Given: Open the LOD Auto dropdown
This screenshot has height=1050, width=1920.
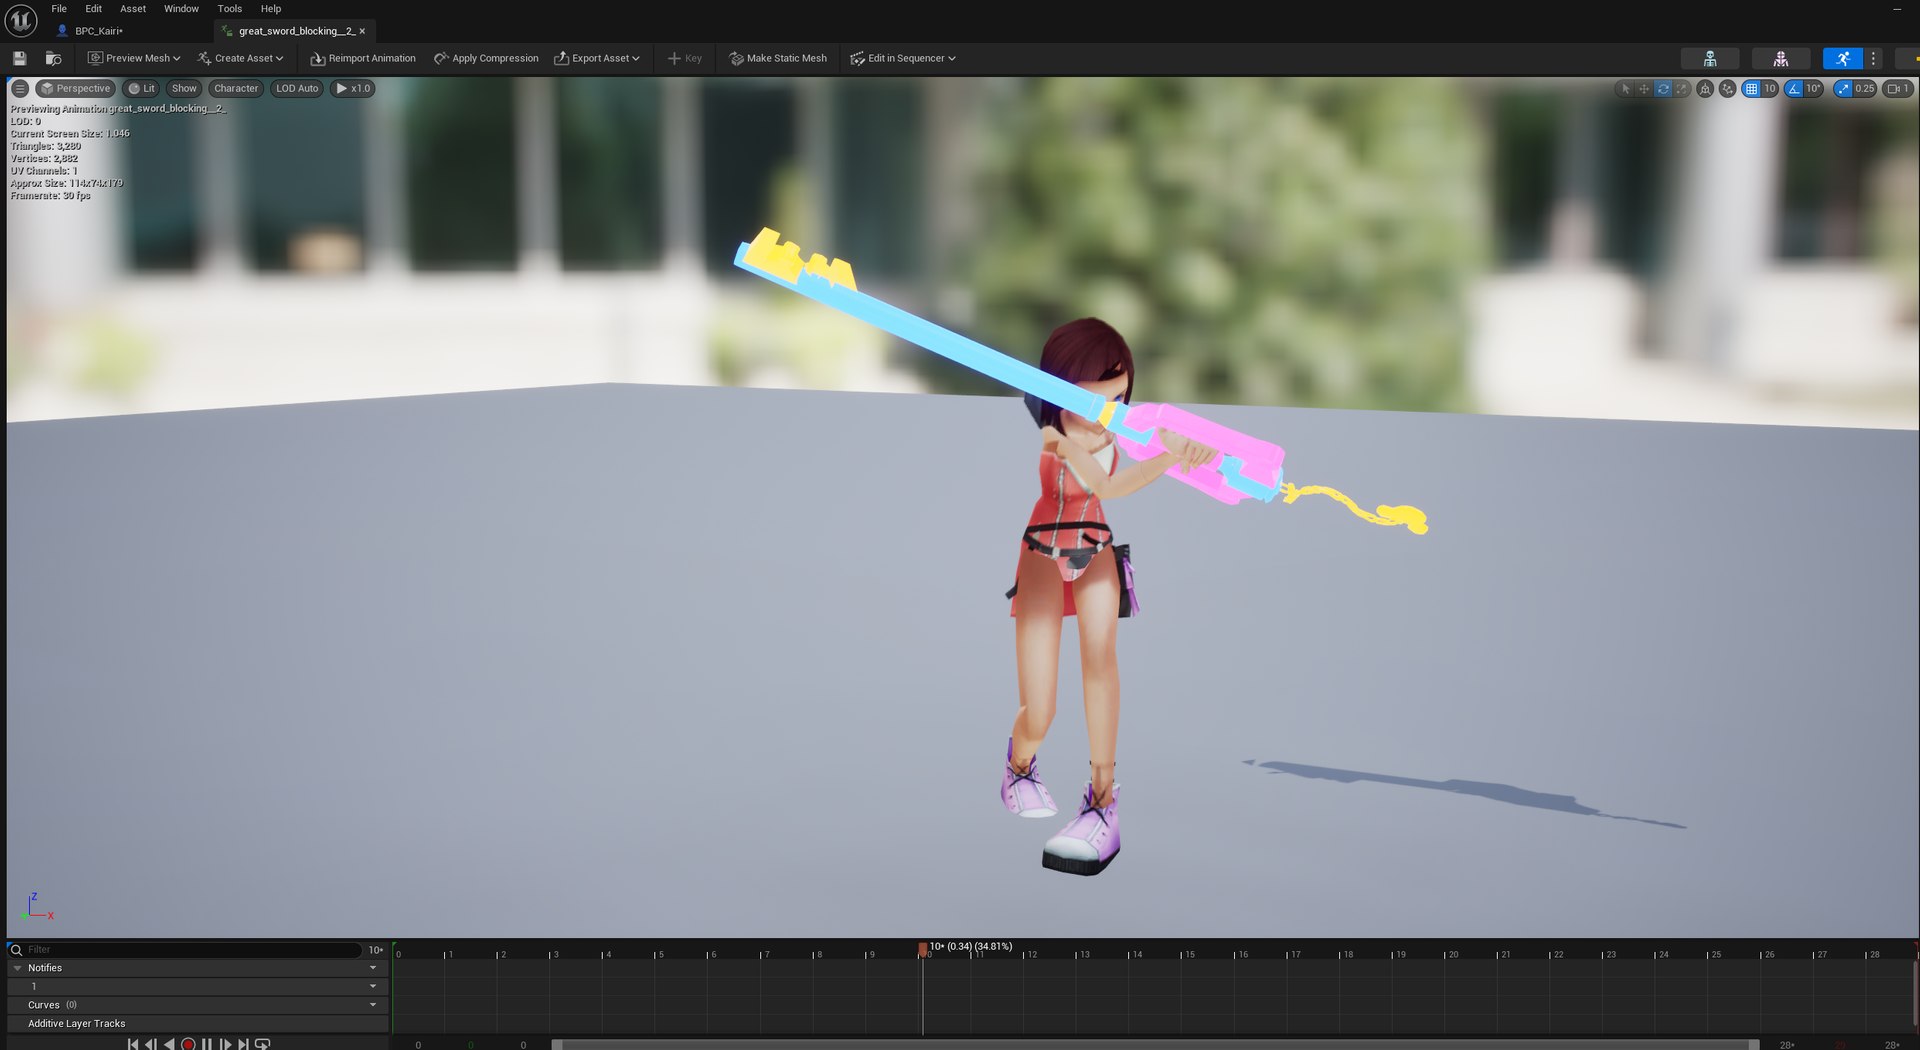Looking at the screenshot, I should coord(297,88).
